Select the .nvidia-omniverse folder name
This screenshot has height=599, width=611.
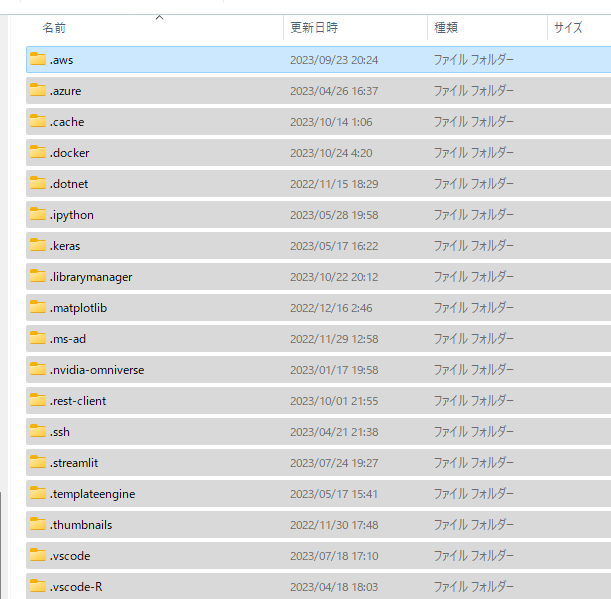point(97,370)
